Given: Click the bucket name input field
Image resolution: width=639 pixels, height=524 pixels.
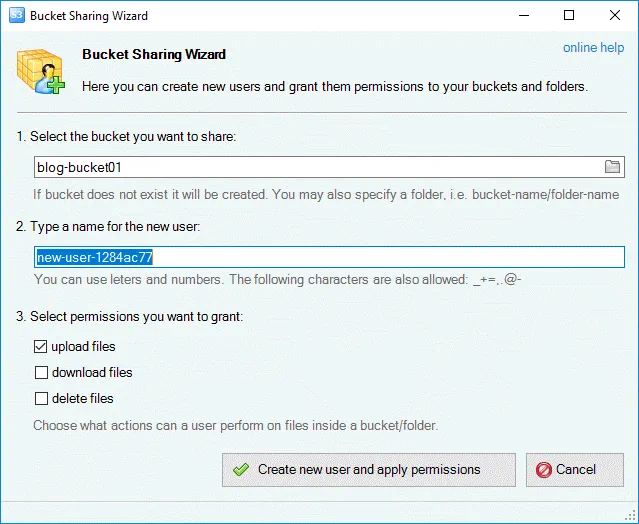Looking at the screenshot, I should click(x=315, y=166).
